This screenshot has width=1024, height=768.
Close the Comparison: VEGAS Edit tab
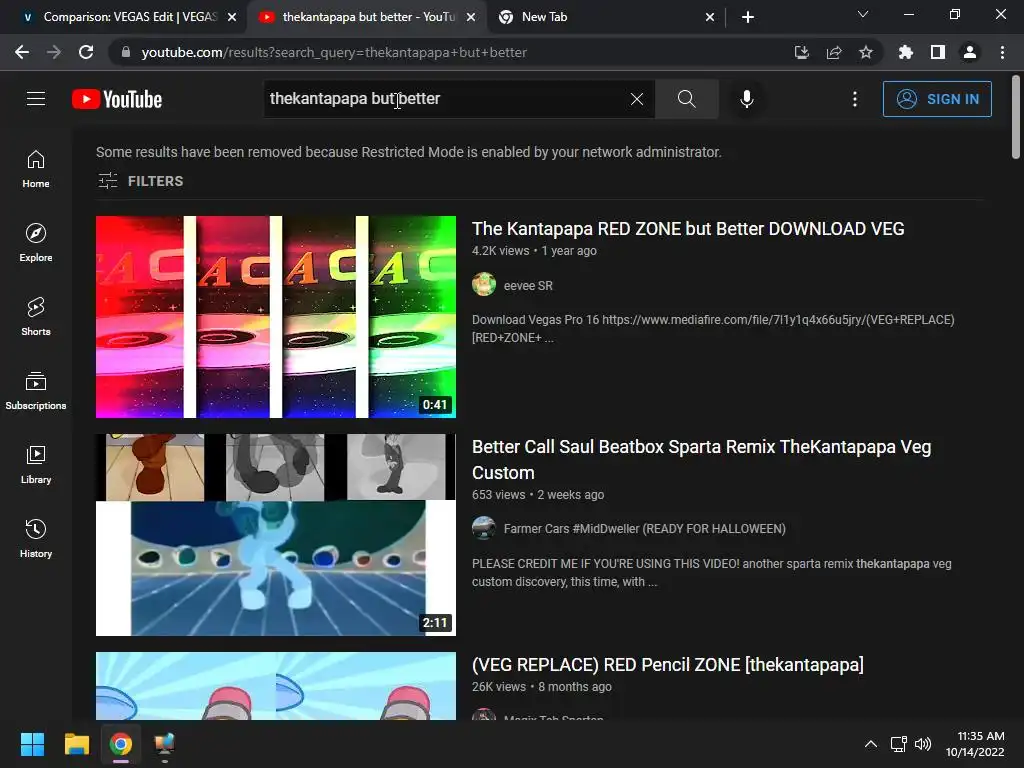232,17
